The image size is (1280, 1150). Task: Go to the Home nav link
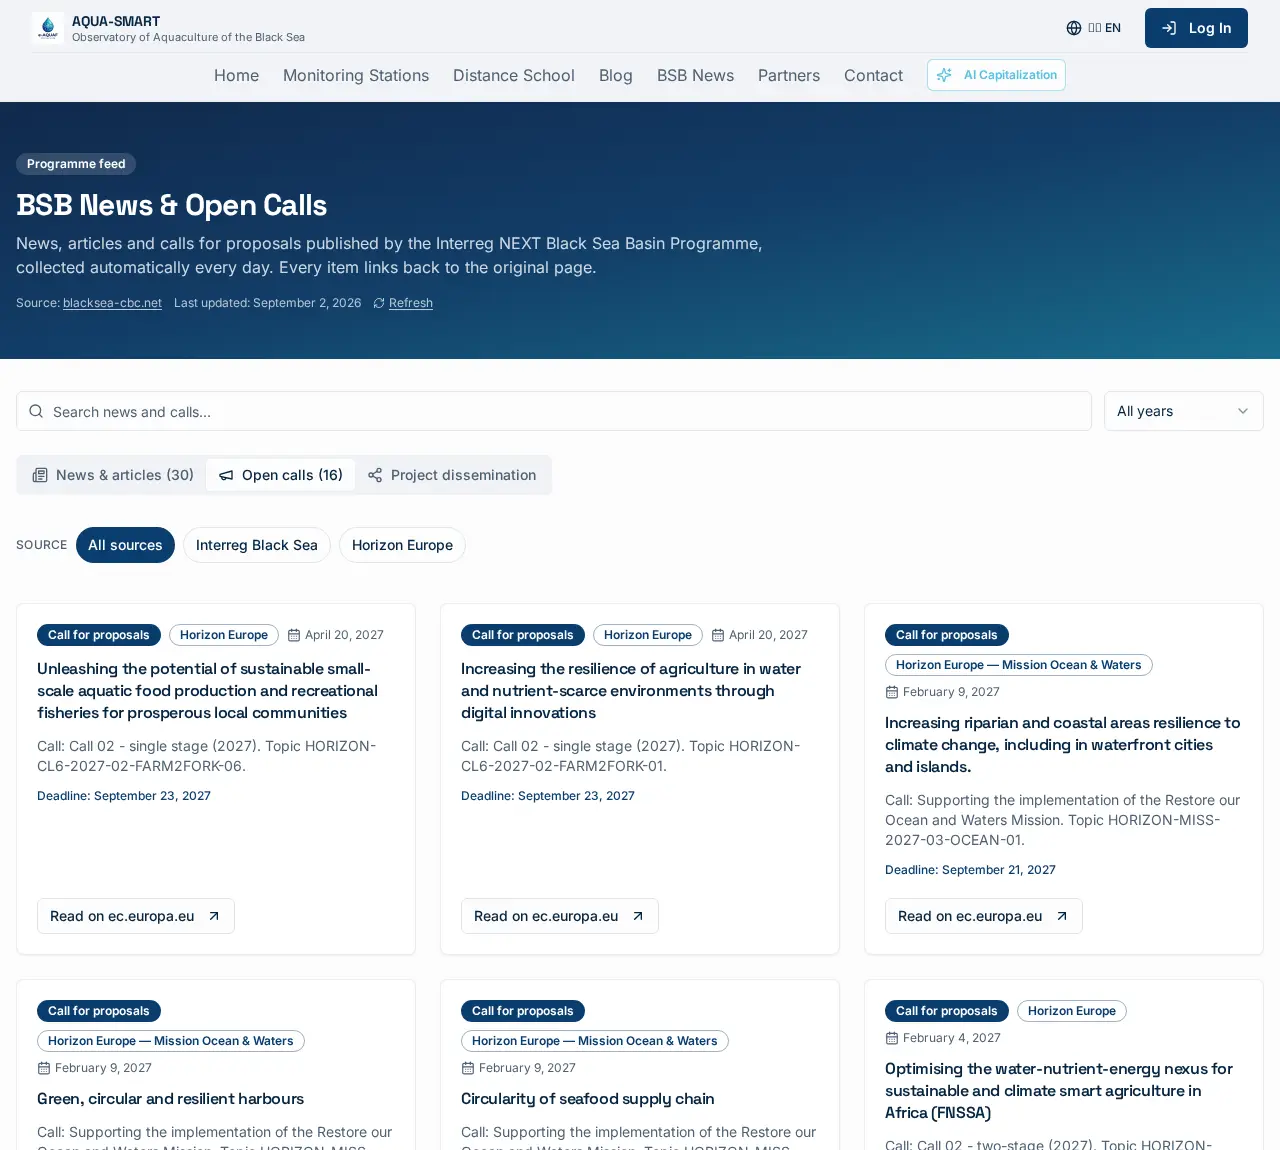click(x=236, y=75)
